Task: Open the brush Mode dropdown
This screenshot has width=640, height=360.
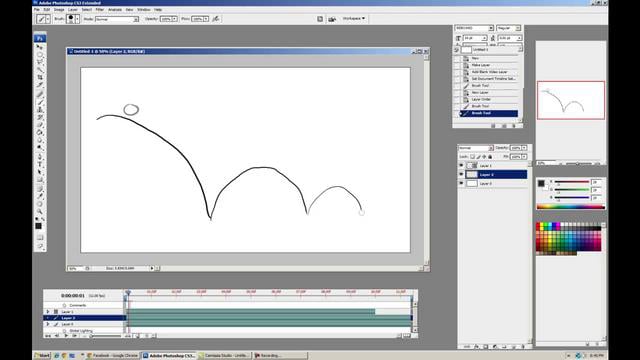Action: pos(117,19)
